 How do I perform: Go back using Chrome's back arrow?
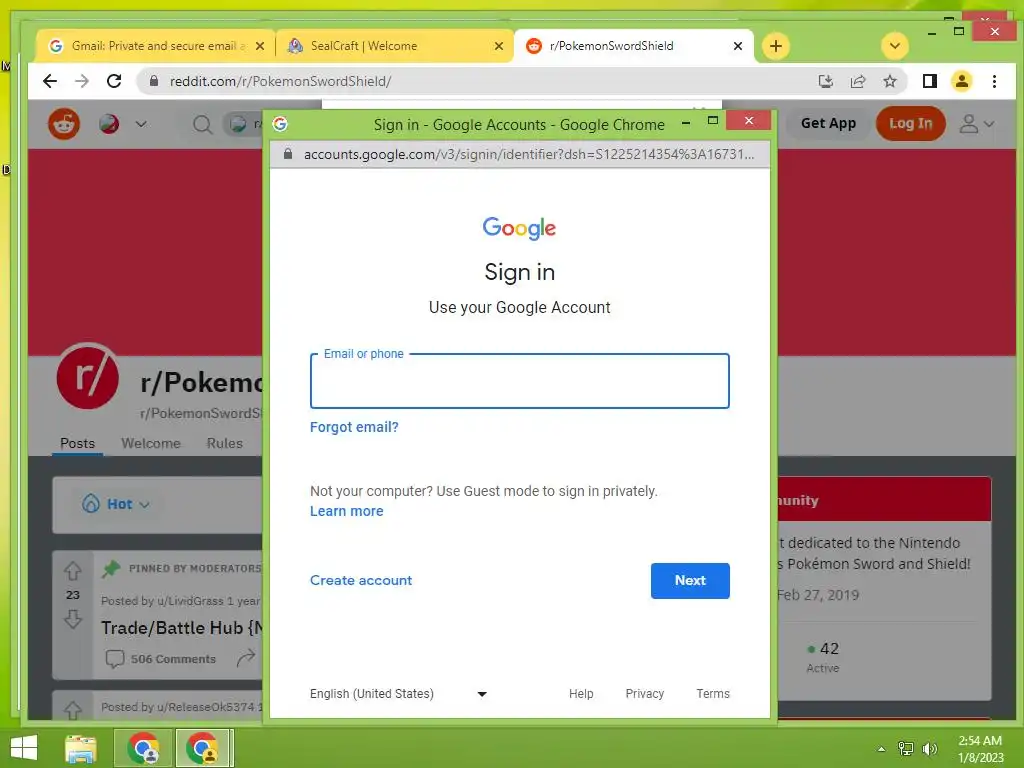click(x=50, y=81)
